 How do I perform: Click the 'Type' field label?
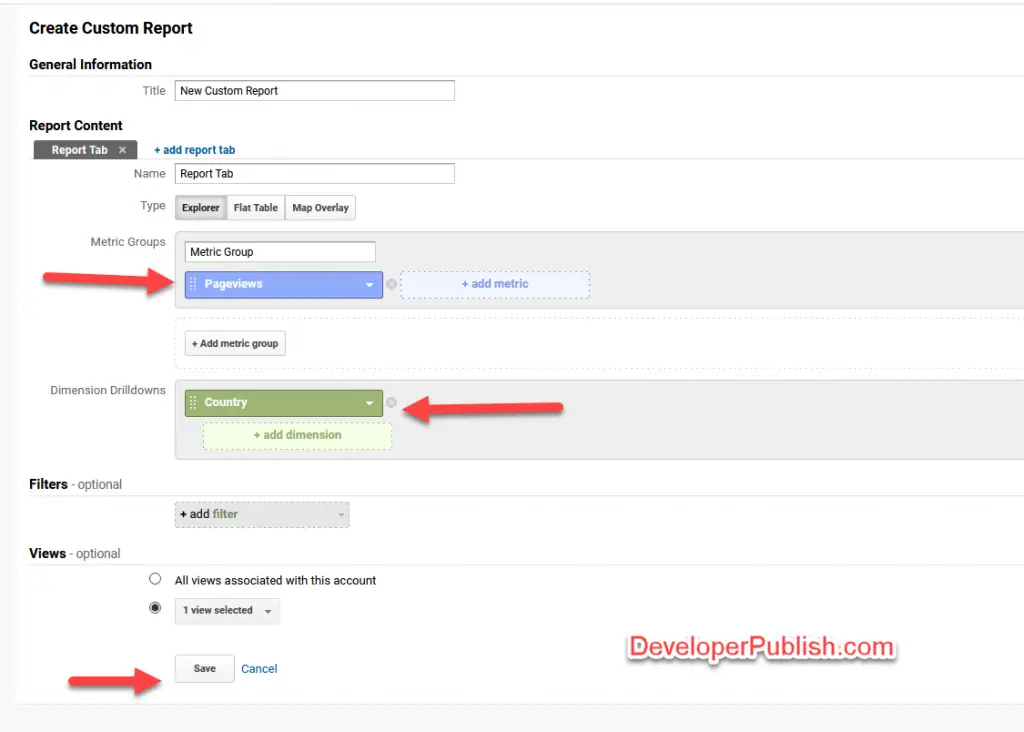pos(153,206)
